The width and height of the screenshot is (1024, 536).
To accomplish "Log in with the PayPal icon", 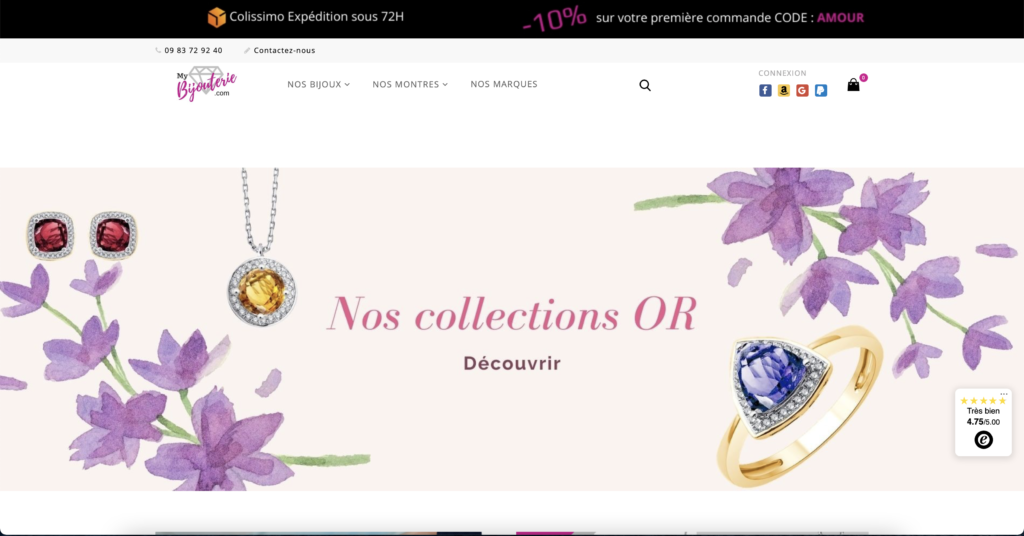I will click(x=821, y=91).
